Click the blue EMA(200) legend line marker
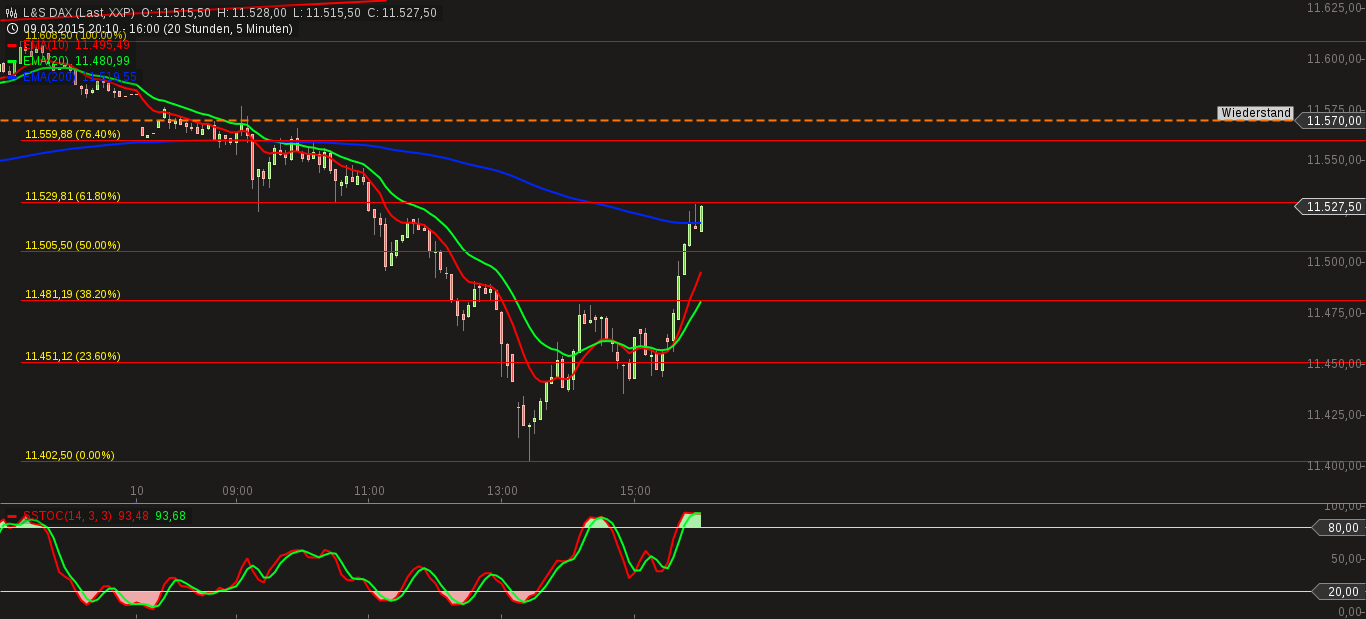The height and width of the screenshot is (619, 1366). [12, 77]
